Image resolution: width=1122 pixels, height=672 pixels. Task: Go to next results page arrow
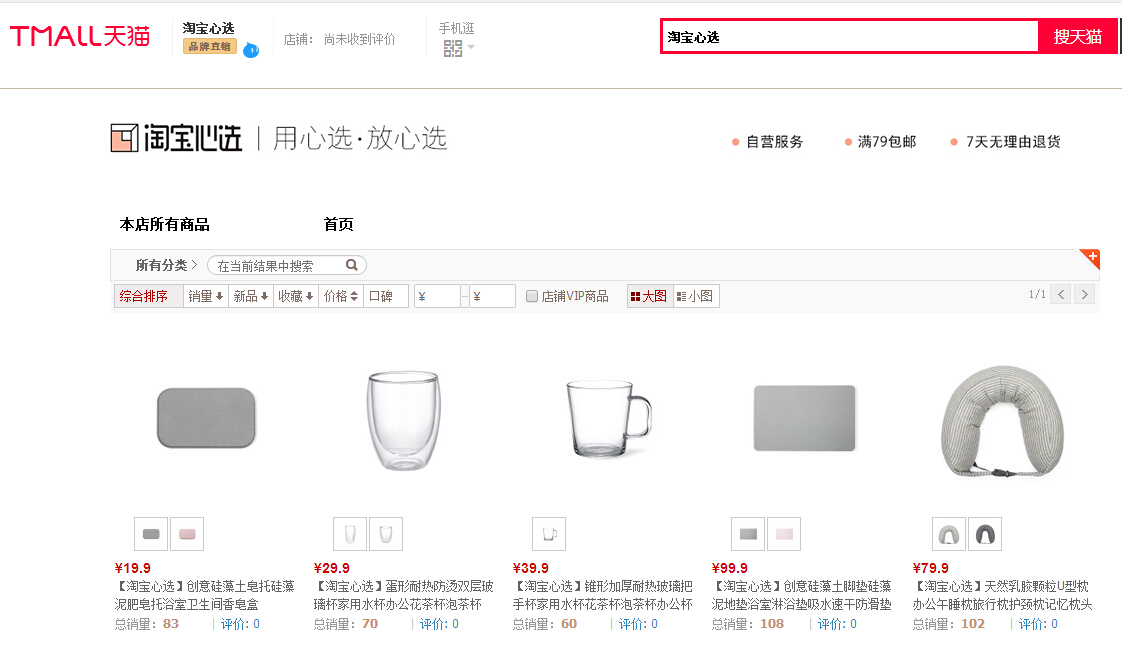click(1084, 295)
